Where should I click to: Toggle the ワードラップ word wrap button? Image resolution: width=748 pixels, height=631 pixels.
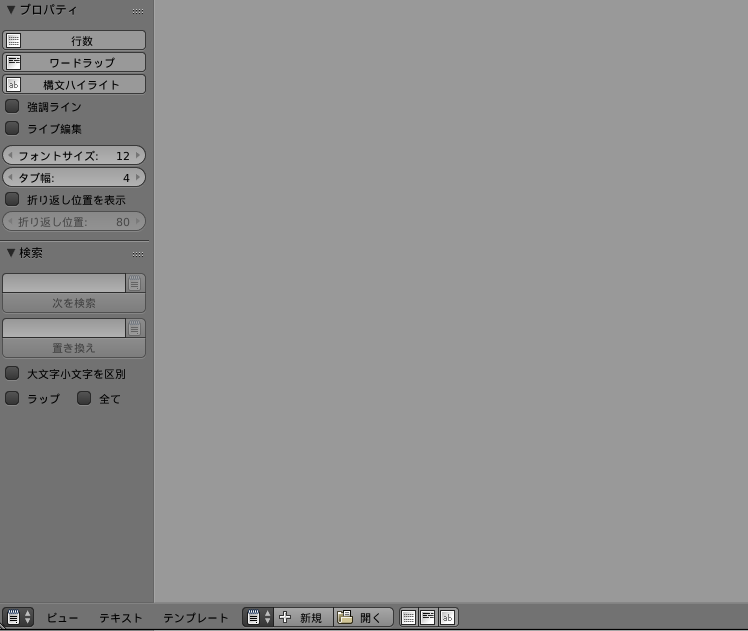point(74,62)
